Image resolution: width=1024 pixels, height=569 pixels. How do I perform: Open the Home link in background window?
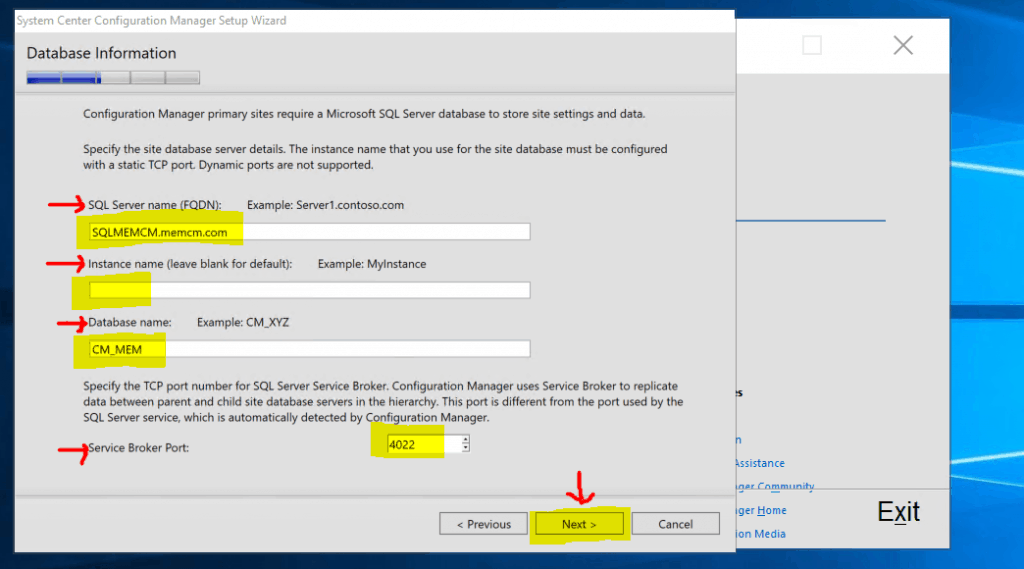pyautogui.click(x=763, y=510)
